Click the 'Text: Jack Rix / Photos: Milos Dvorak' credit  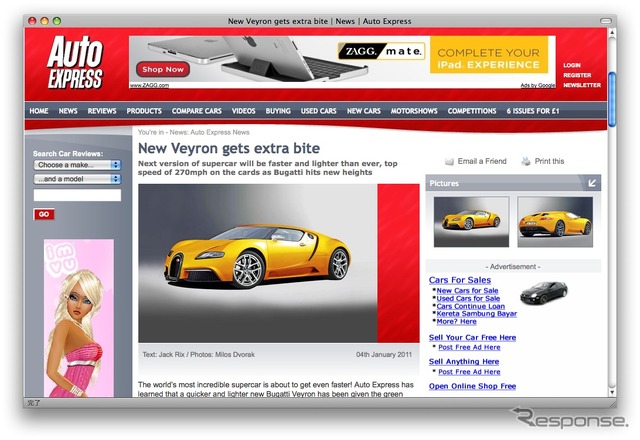198,354
